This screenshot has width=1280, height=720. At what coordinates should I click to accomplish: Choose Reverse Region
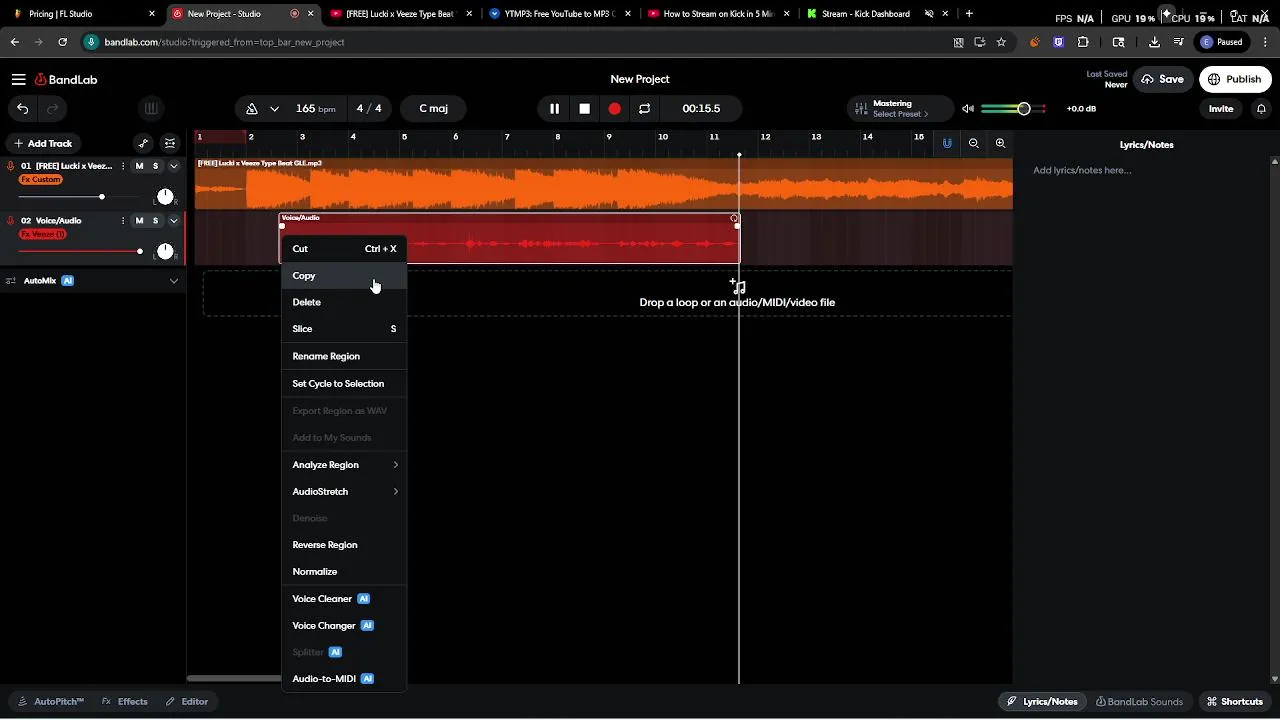point(344,545)
